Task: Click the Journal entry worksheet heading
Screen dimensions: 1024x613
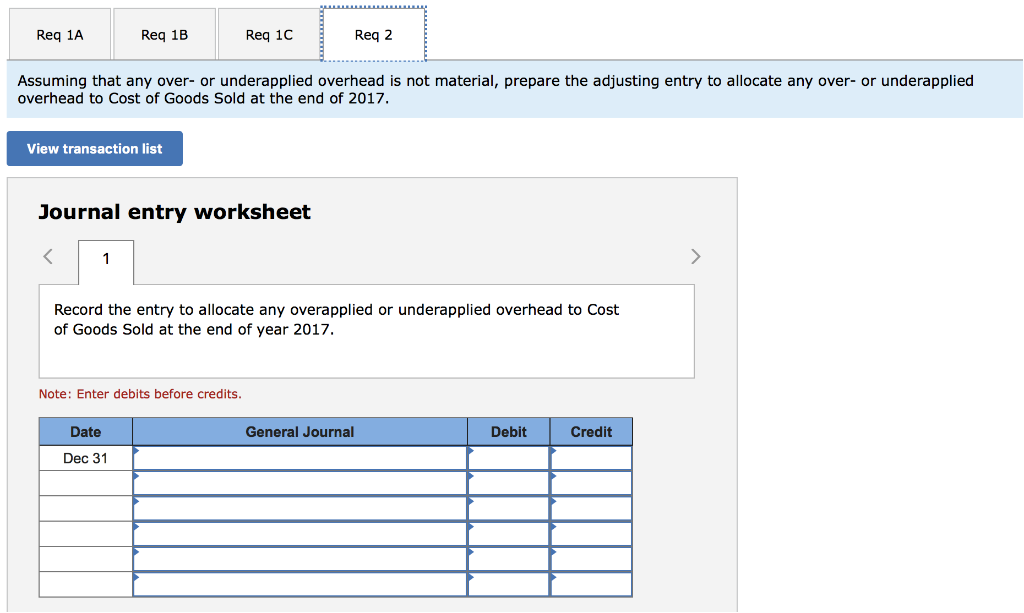Action: click(x=174, y=212)
